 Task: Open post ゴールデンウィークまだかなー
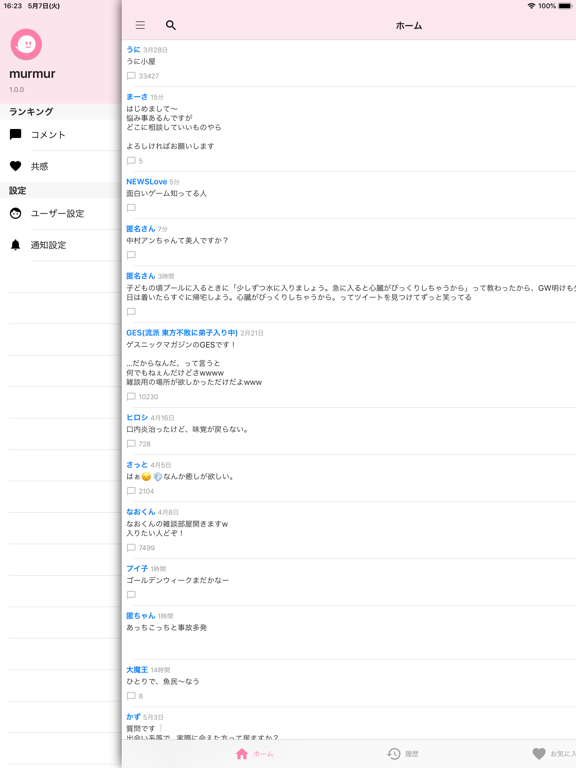(178, 580)
